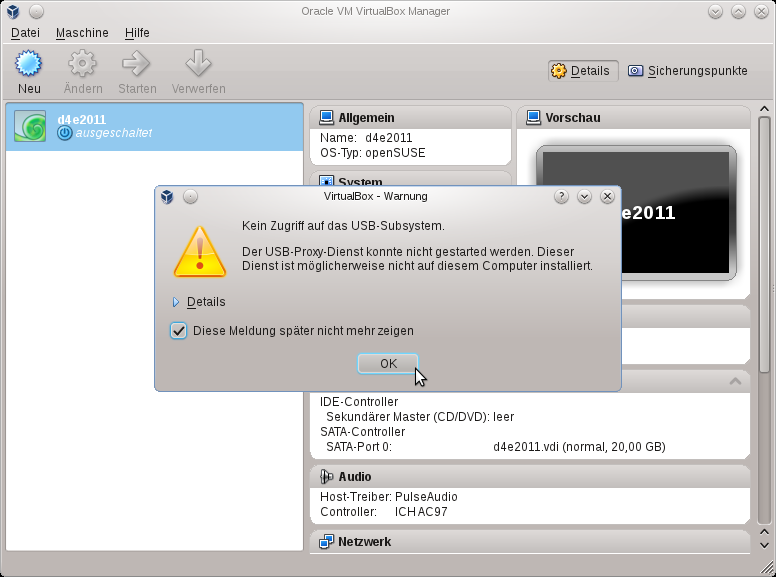Click the Audio section speaker icon
The image size is (776, 577).
coord(326,477)
